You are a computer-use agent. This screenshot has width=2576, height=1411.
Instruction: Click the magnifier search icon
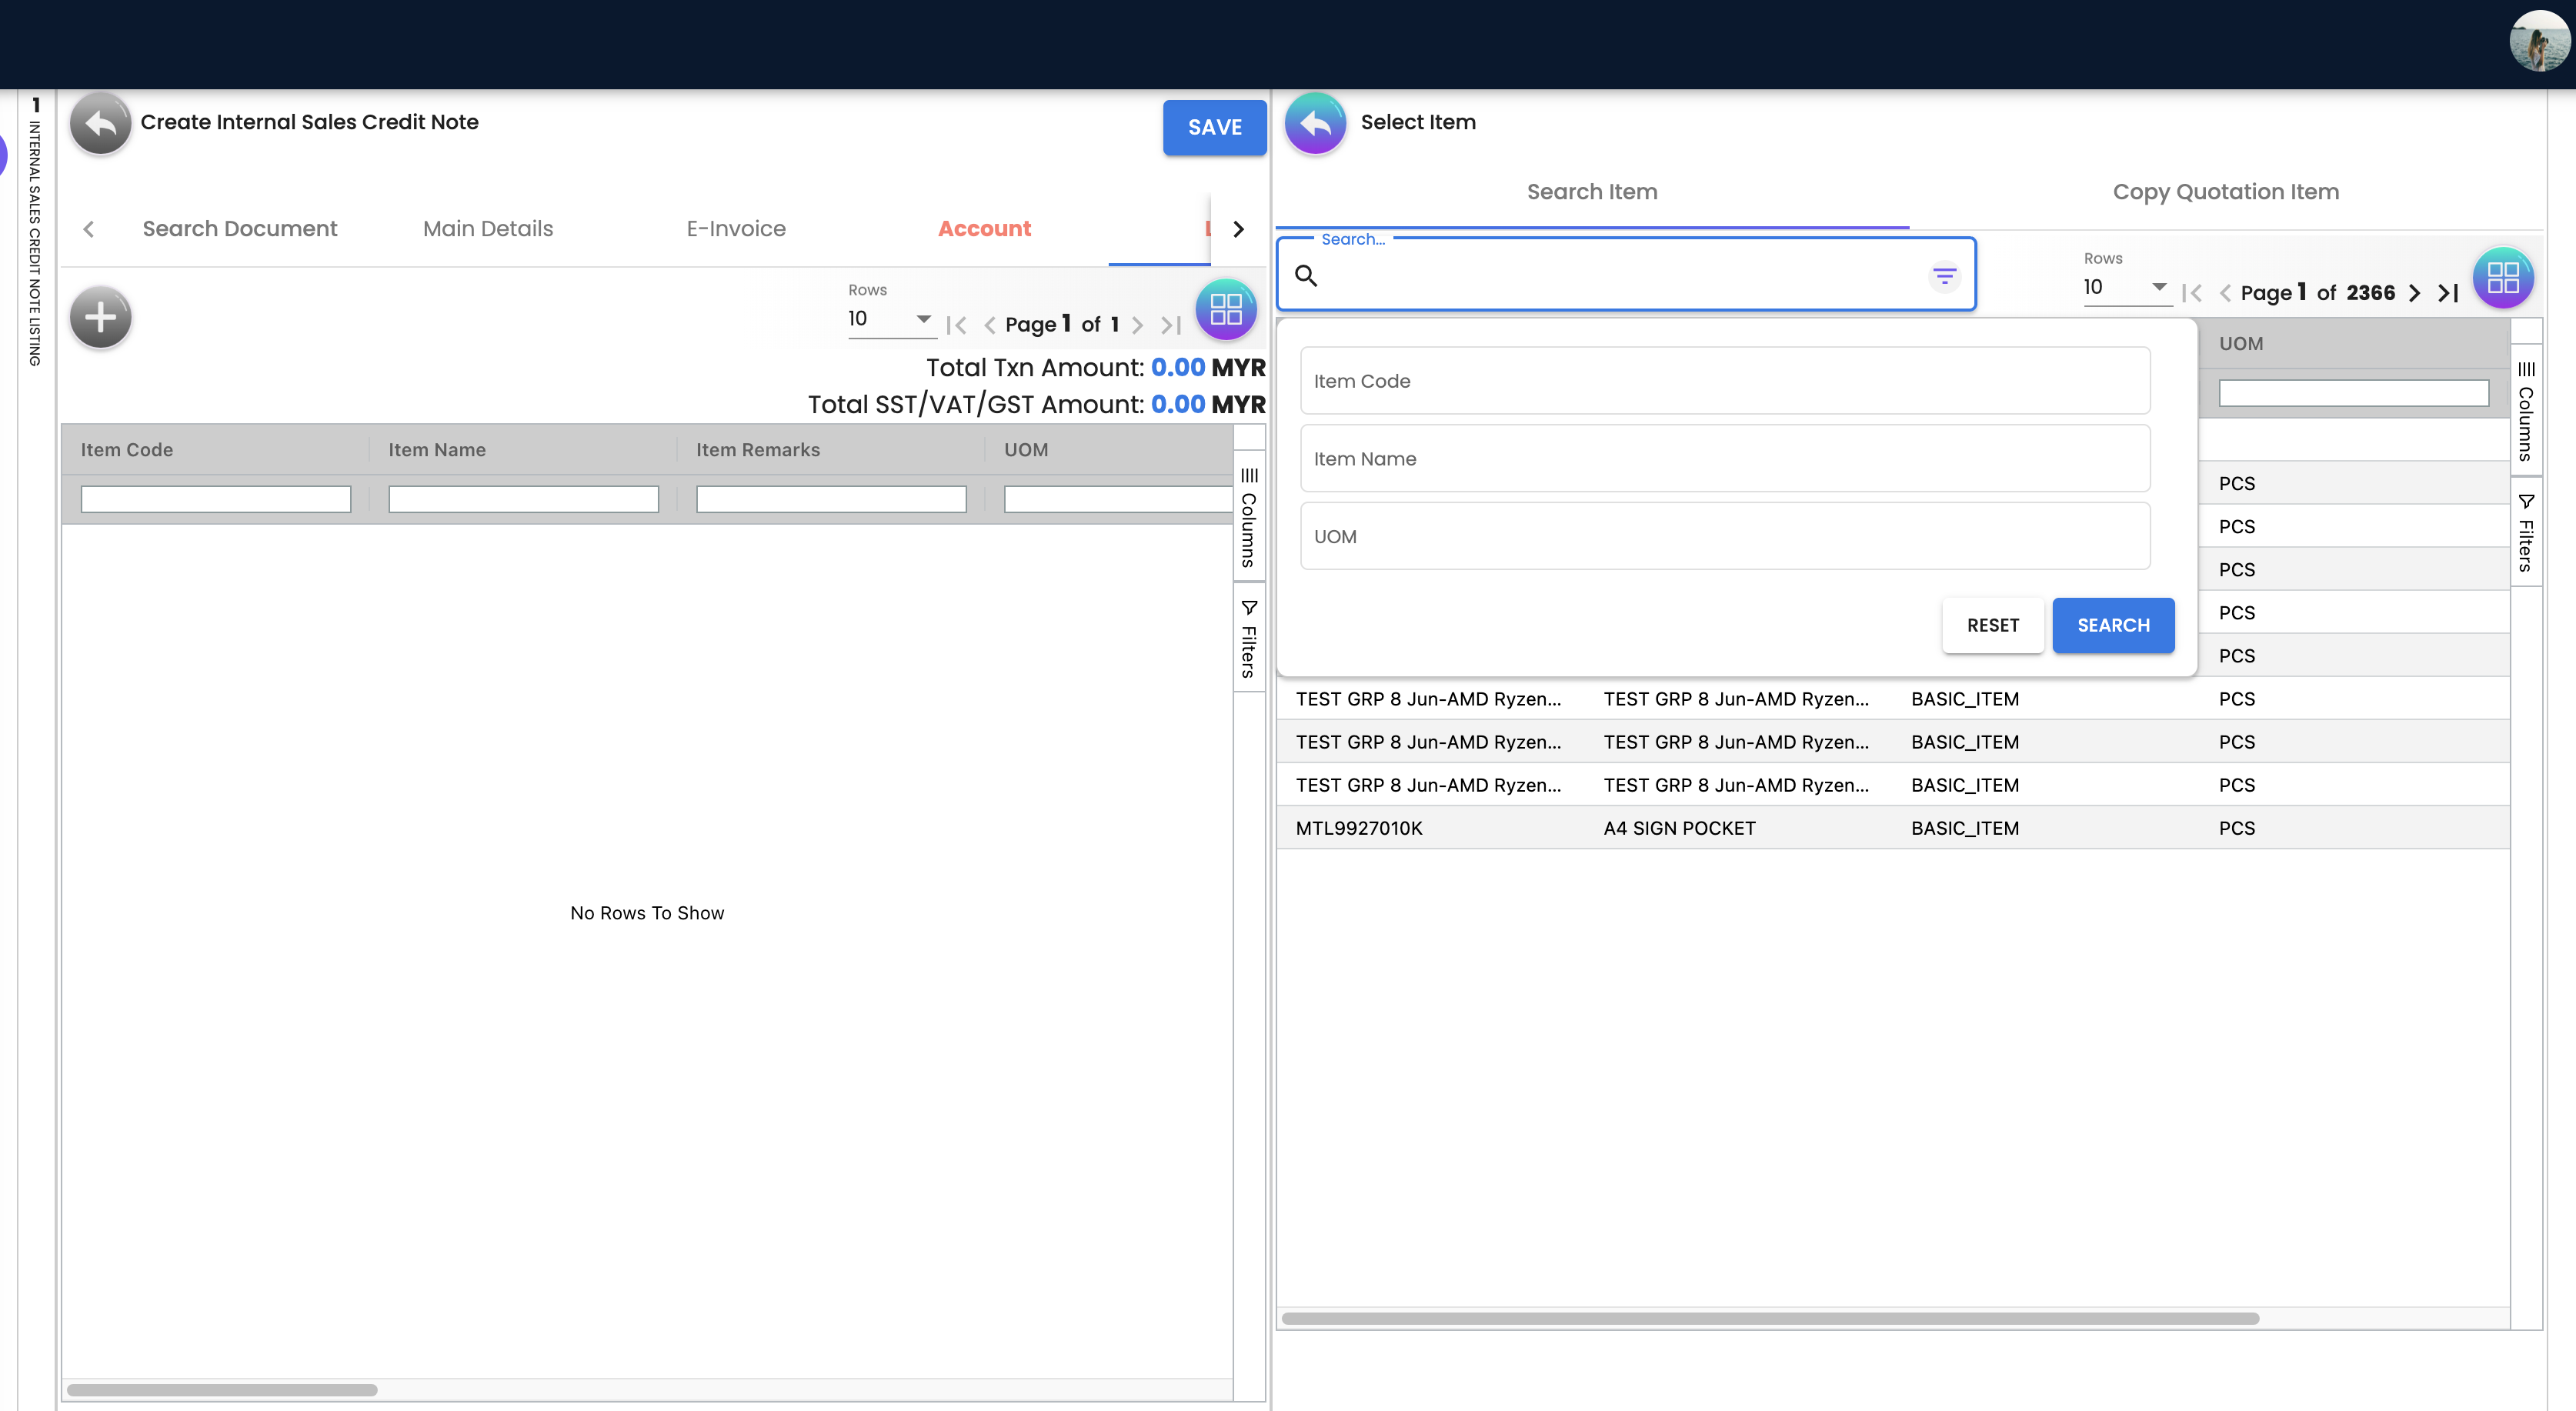[1306, 275]
